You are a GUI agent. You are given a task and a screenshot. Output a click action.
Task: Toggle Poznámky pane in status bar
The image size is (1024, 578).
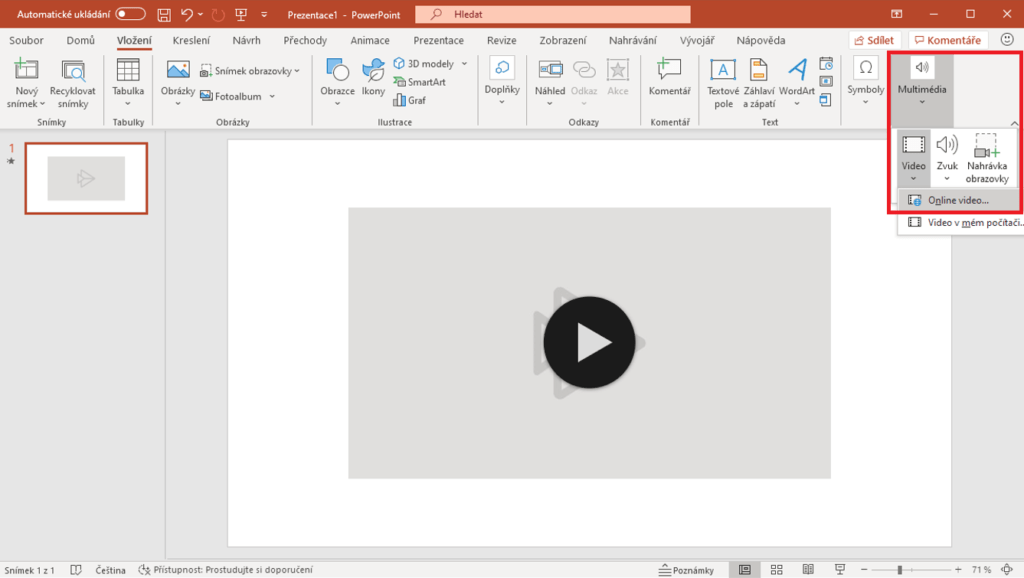click(686, 570)
